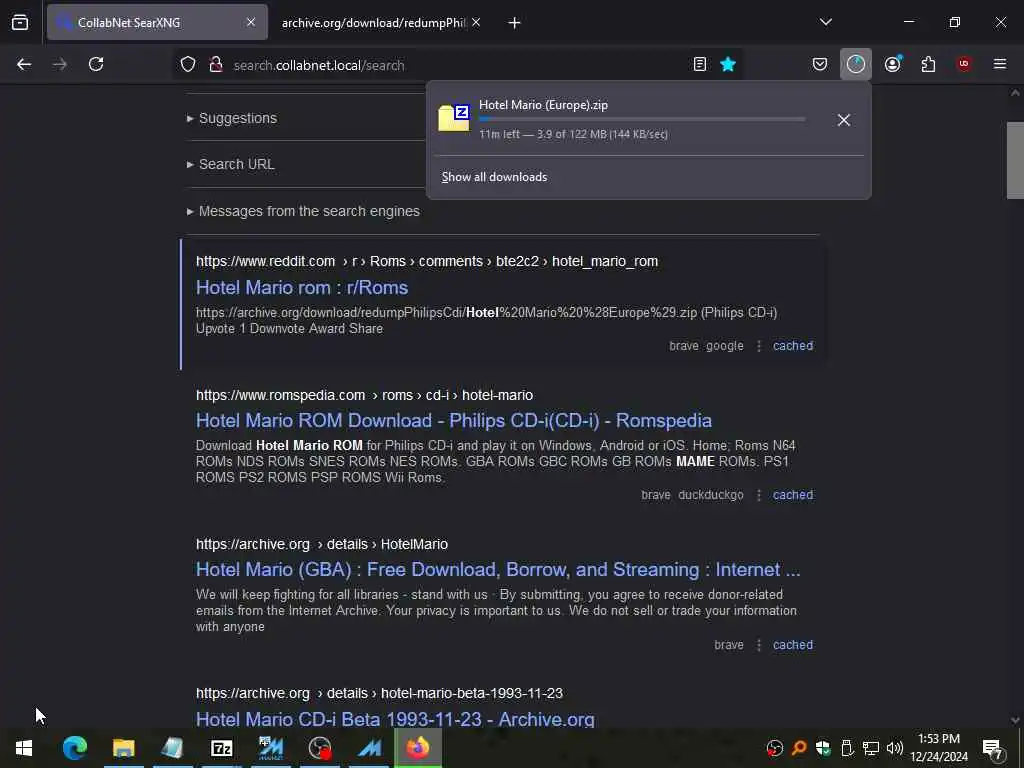Open the Firefox View tab list icon
1024x768 pixels.
pyautogui.click(x=20, y=22)
